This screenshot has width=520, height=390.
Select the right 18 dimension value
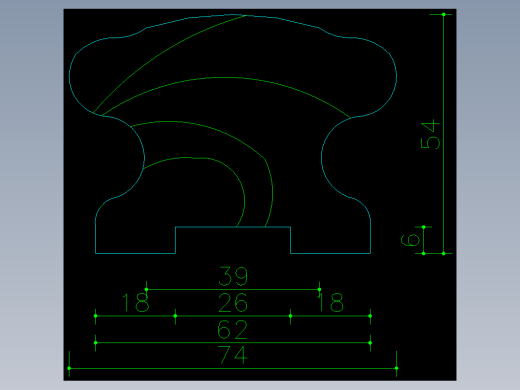click(x=330, y=303)
